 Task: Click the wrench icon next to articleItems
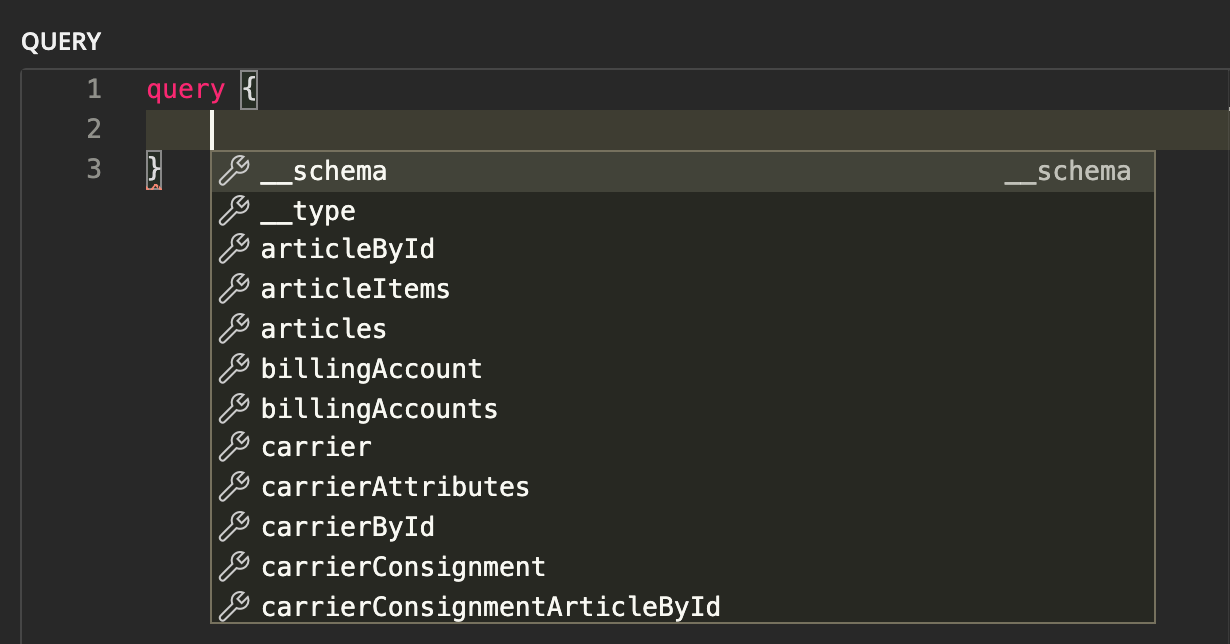pyautogui.click(x=233, y=289)
